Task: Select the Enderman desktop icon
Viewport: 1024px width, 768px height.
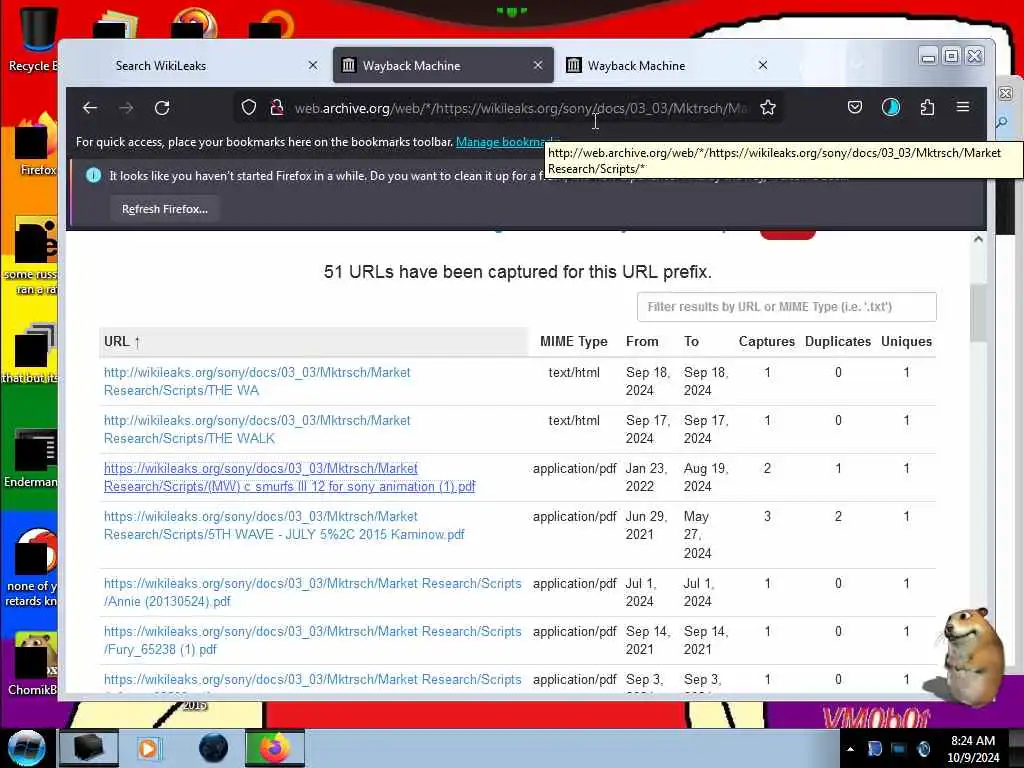Action: tap(30, 458)
